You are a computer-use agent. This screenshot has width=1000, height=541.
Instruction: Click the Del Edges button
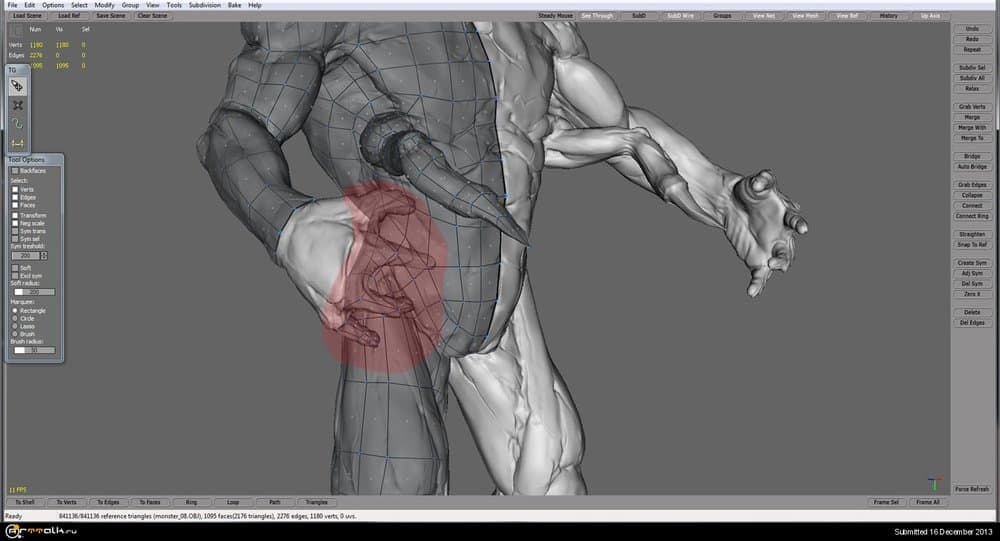coord(972,323)
